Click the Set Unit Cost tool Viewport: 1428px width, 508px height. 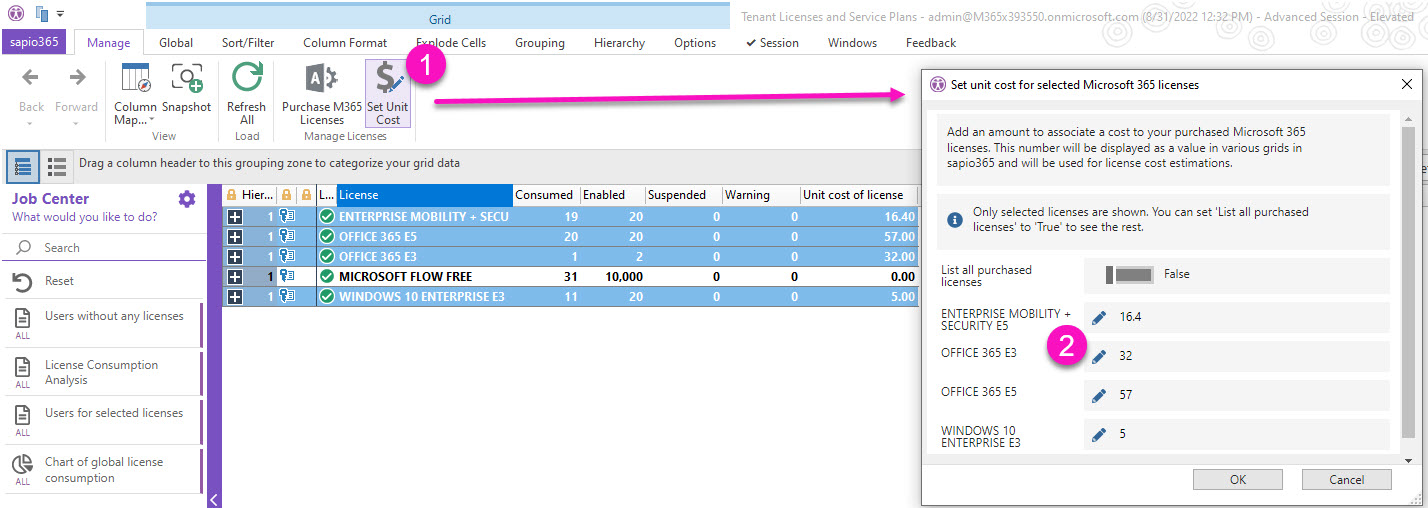(x=387, y=94)
